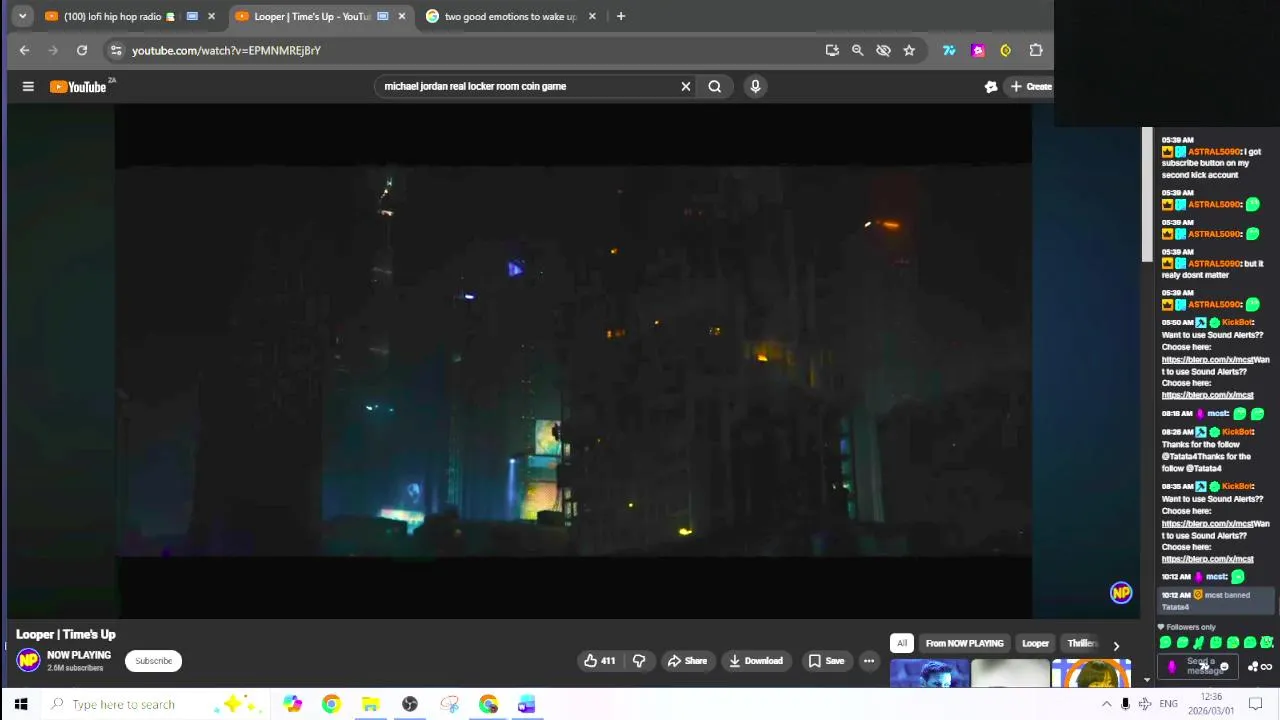This screenshot has height=720, width=1280.
Task: Click the NP channel watermark on video
Action: 1121,593
